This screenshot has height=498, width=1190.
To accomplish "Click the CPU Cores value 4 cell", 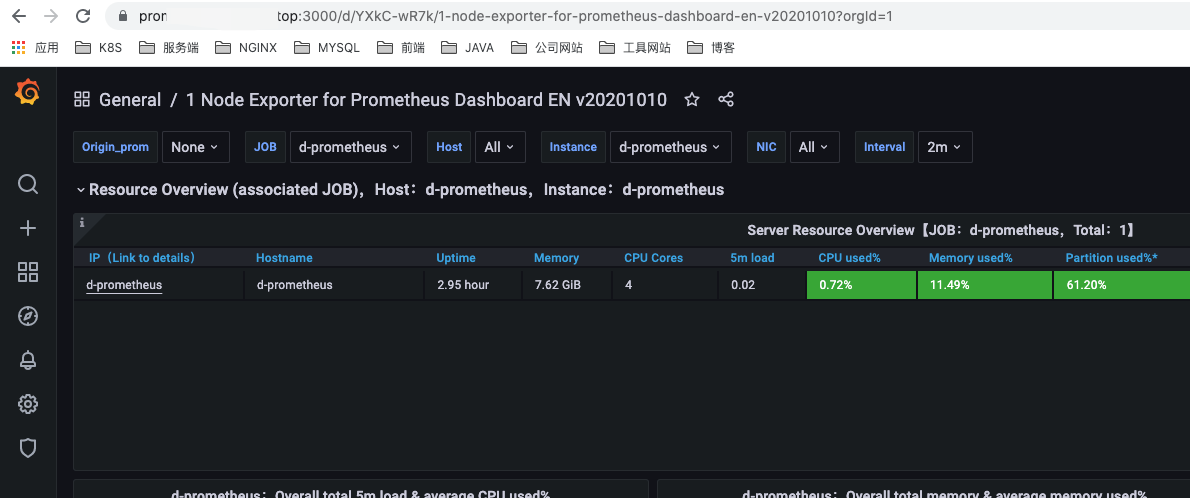I will [x=666, y=285].
